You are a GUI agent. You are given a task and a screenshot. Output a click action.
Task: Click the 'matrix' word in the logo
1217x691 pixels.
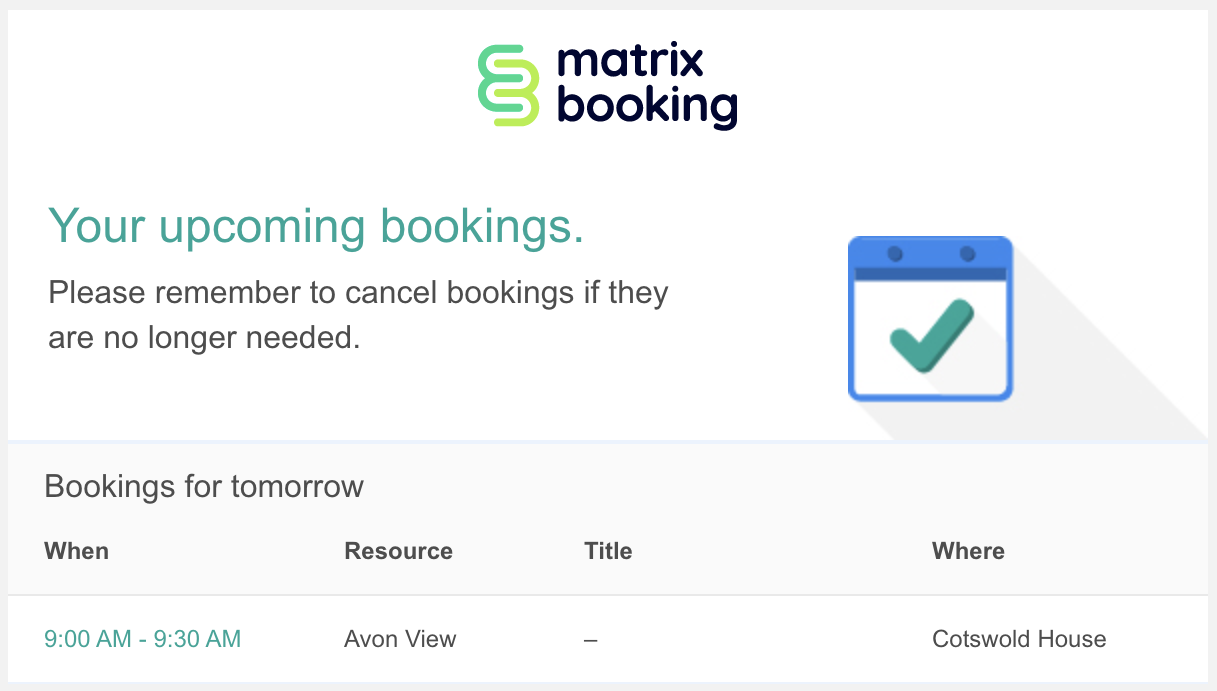630,63
